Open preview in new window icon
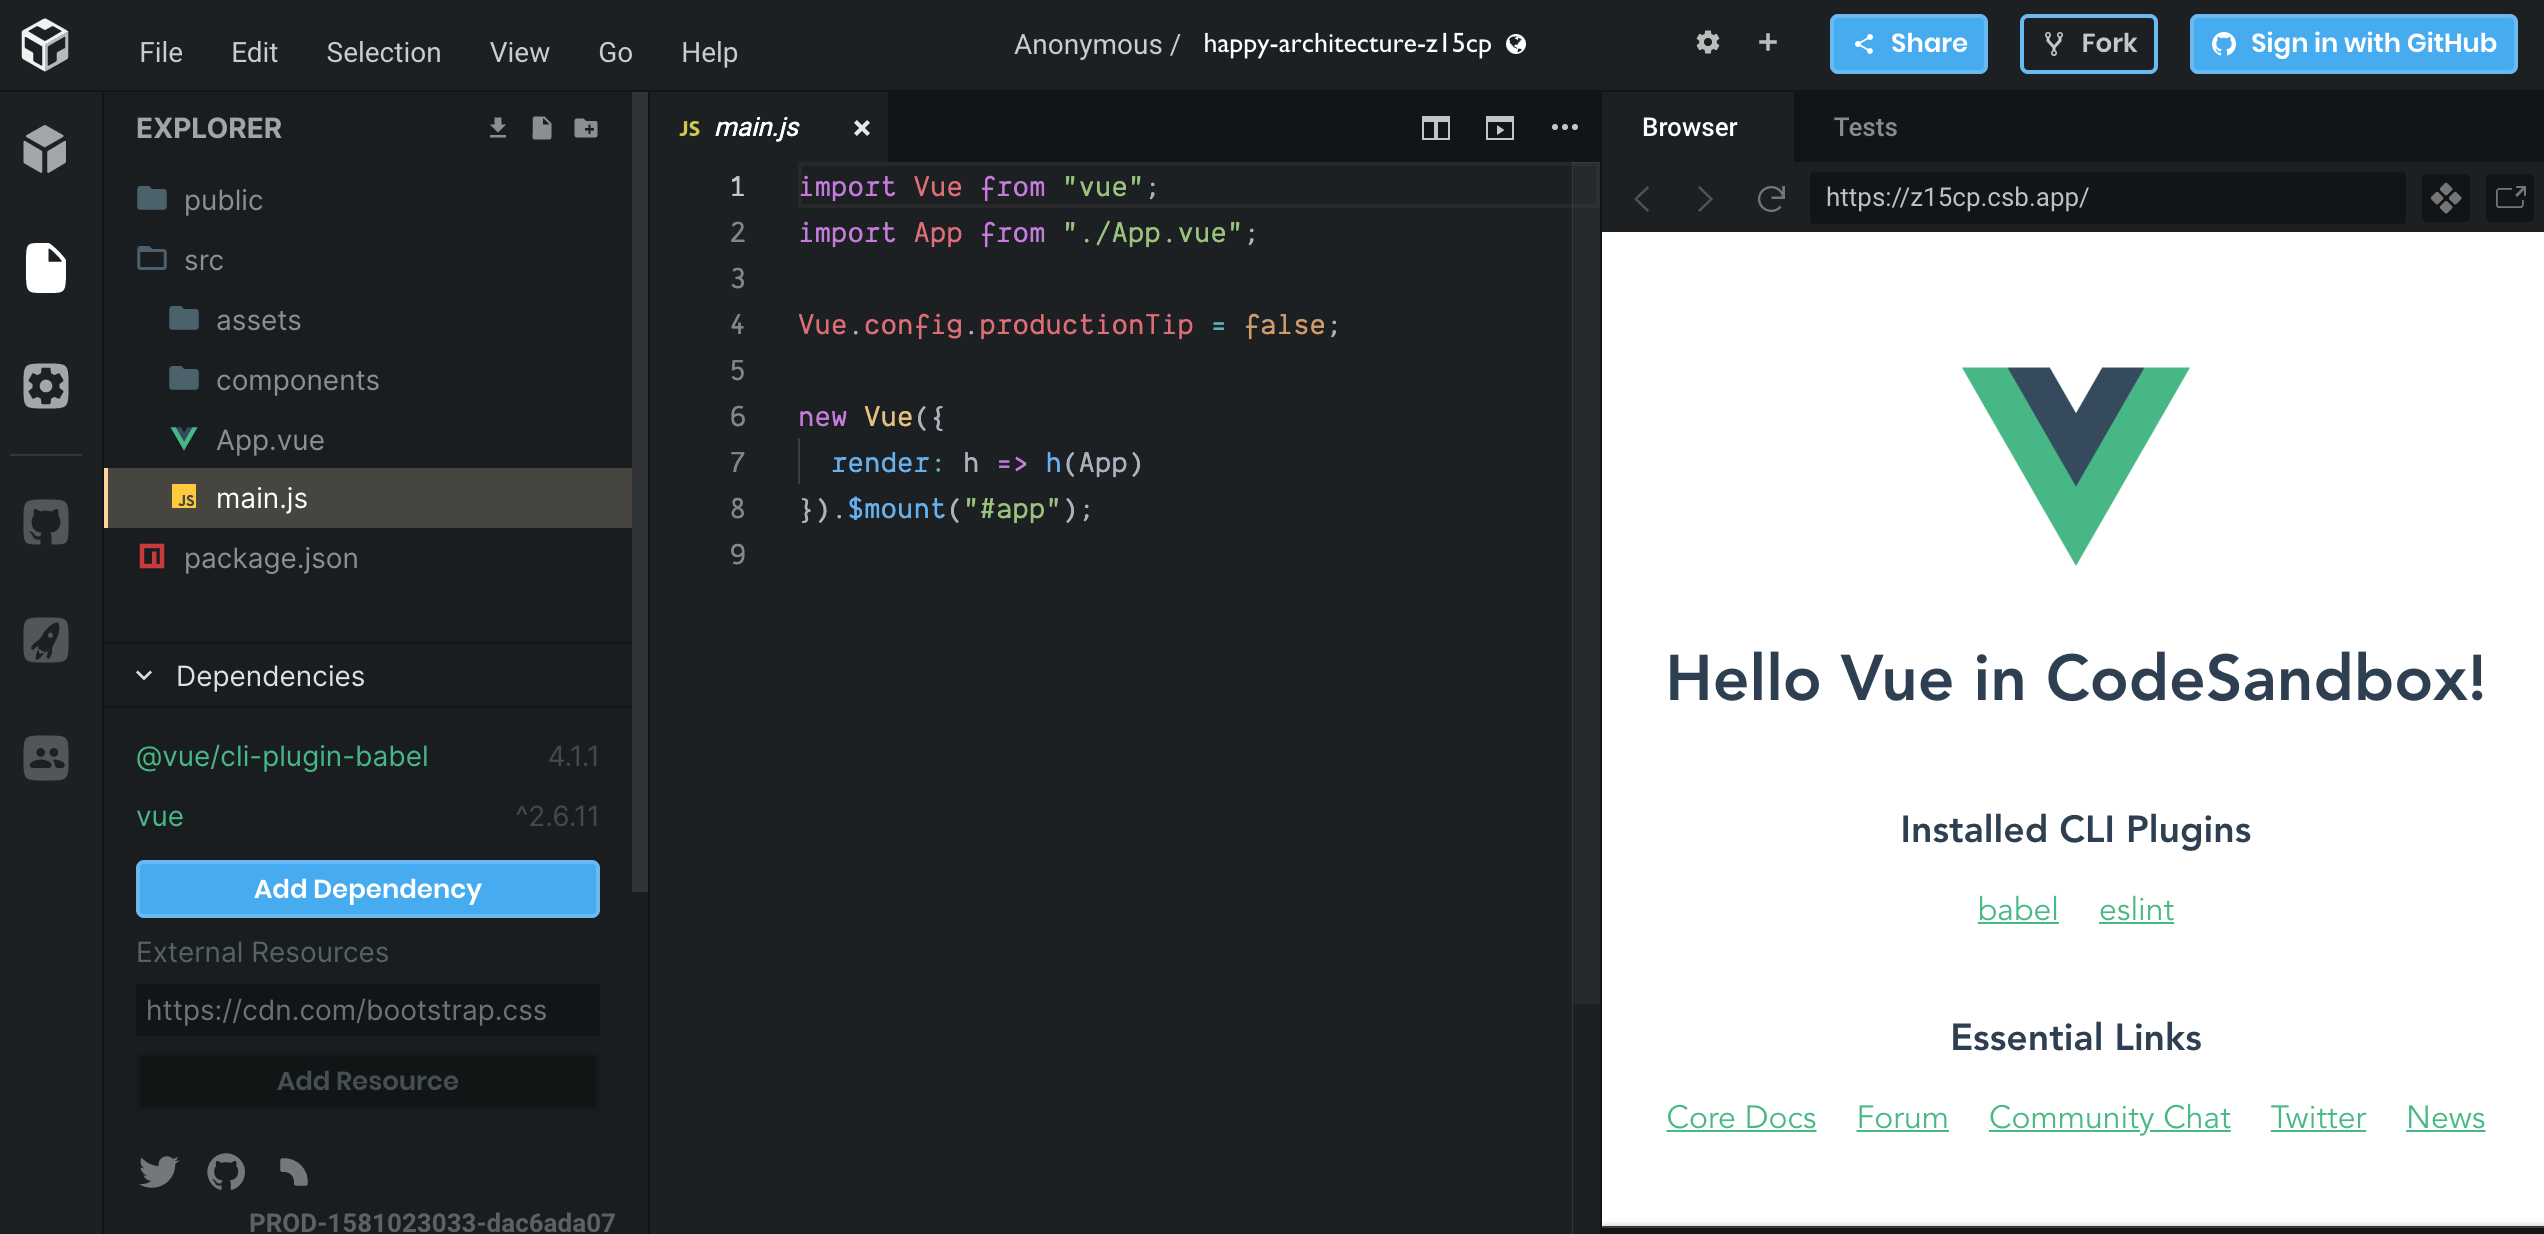 tap(2510, 198)
